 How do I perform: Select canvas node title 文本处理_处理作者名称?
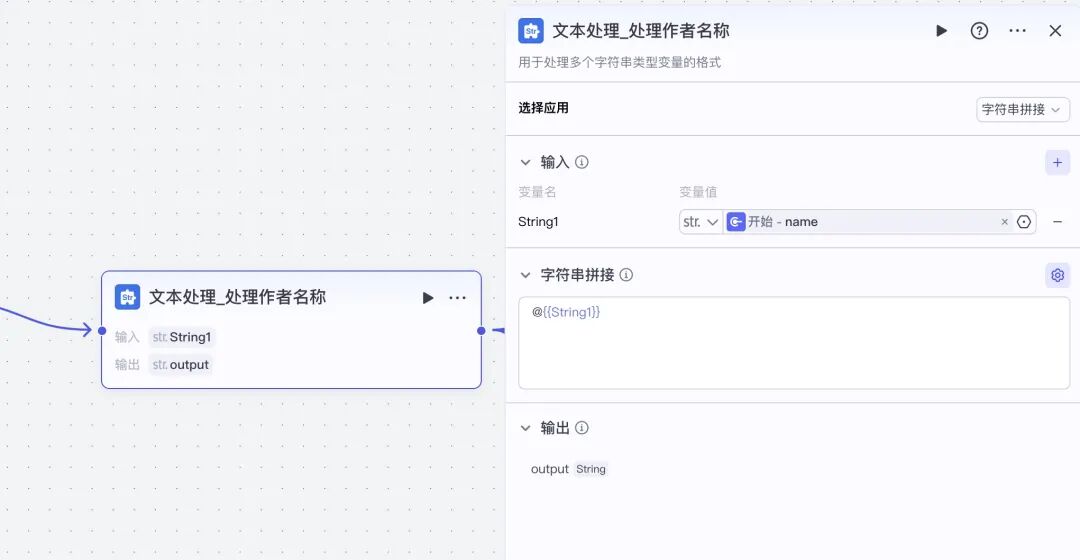237,298
